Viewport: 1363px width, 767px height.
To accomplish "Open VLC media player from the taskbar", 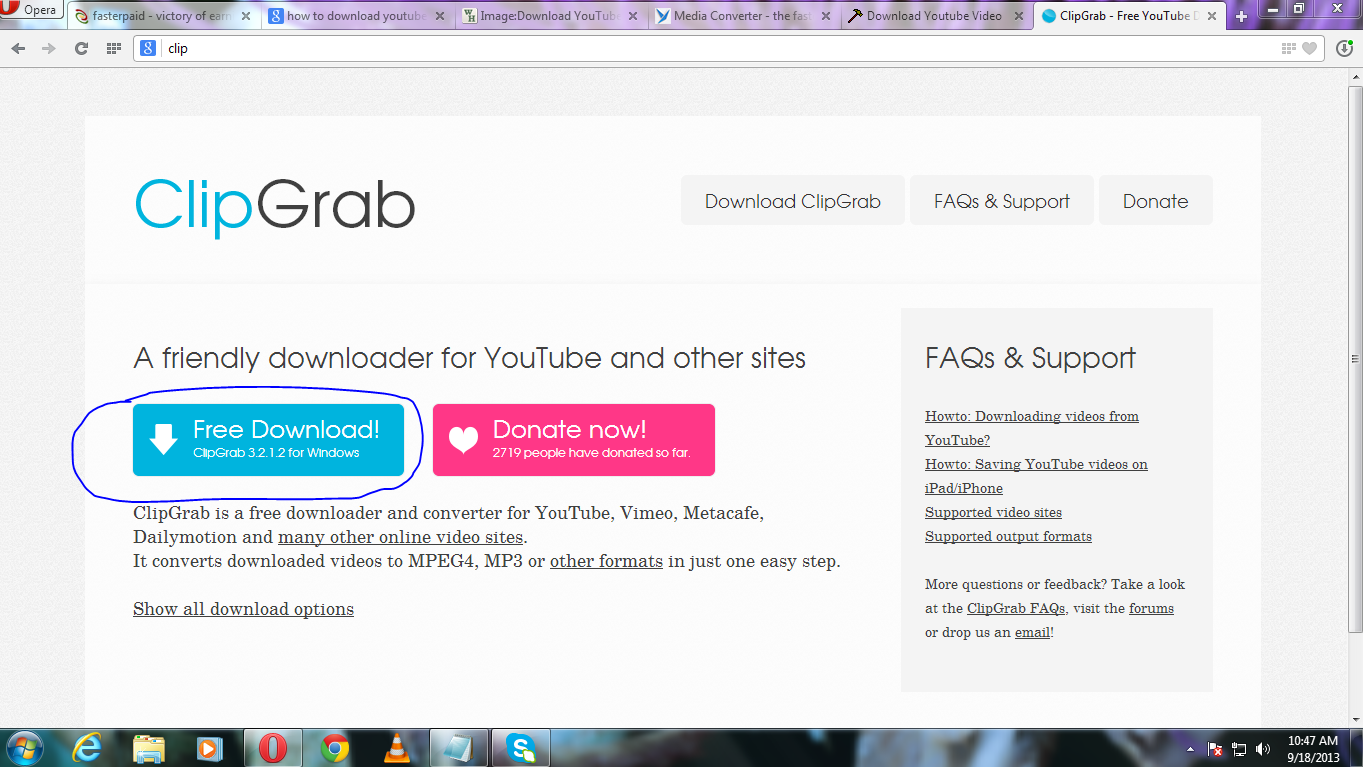I will 397,748.
